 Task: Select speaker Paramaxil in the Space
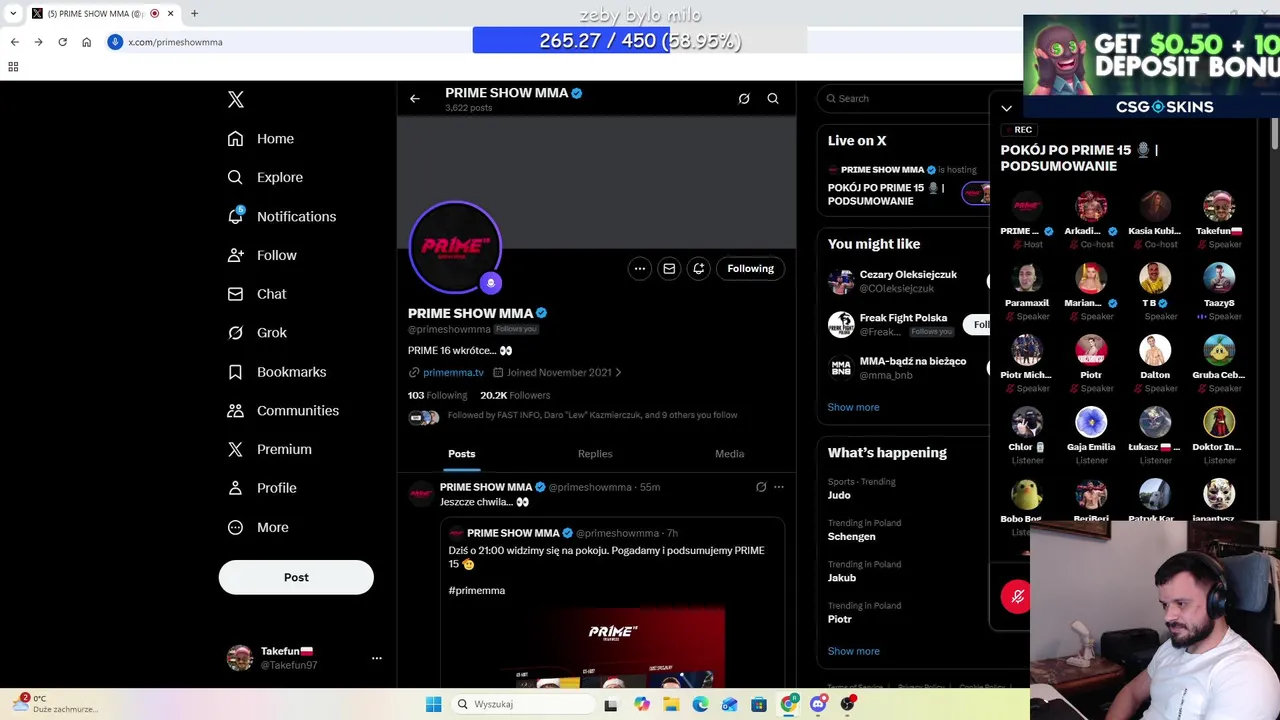pyautogui.click(x=1027, y=292)
